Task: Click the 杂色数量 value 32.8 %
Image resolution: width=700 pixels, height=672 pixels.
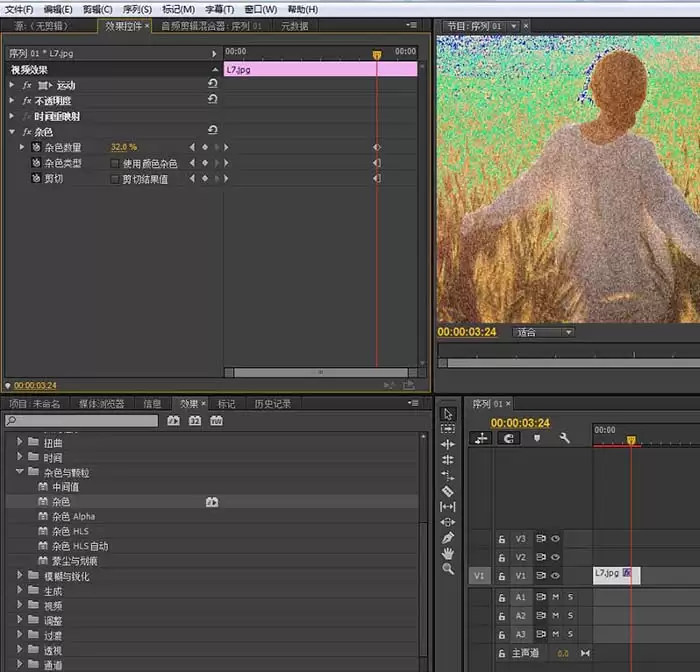Action: point(124,147)
